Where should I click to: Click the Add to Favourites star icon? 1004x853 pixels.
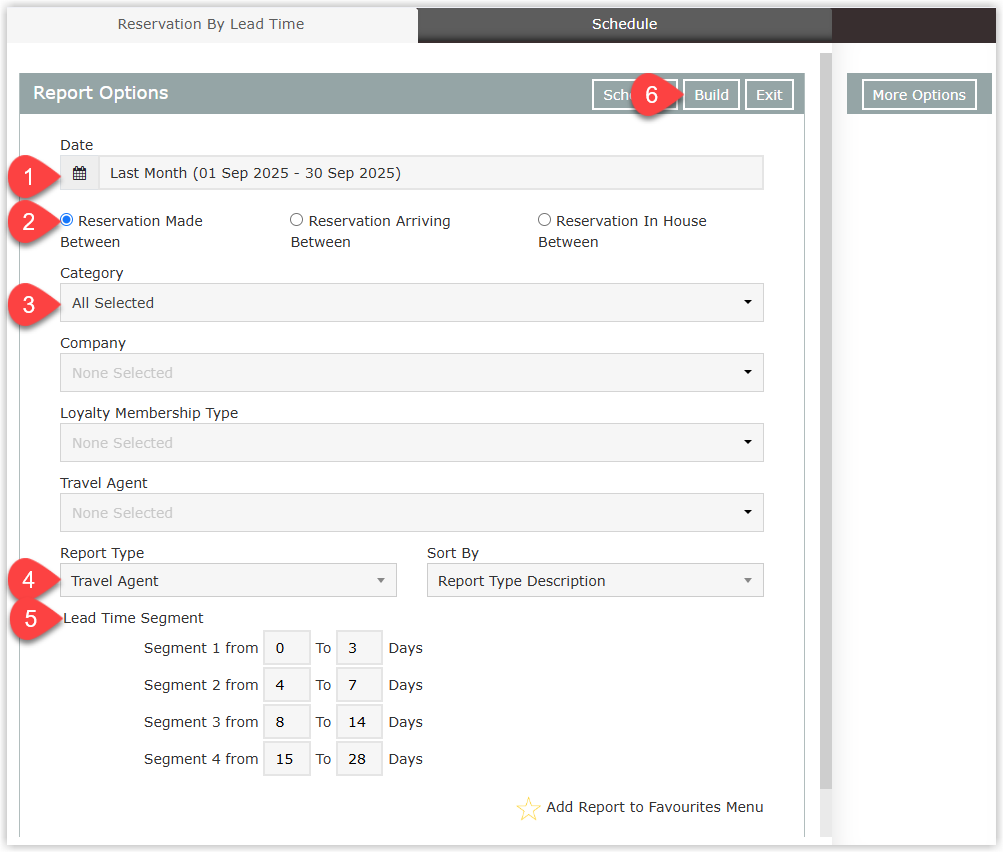point(528,808)
